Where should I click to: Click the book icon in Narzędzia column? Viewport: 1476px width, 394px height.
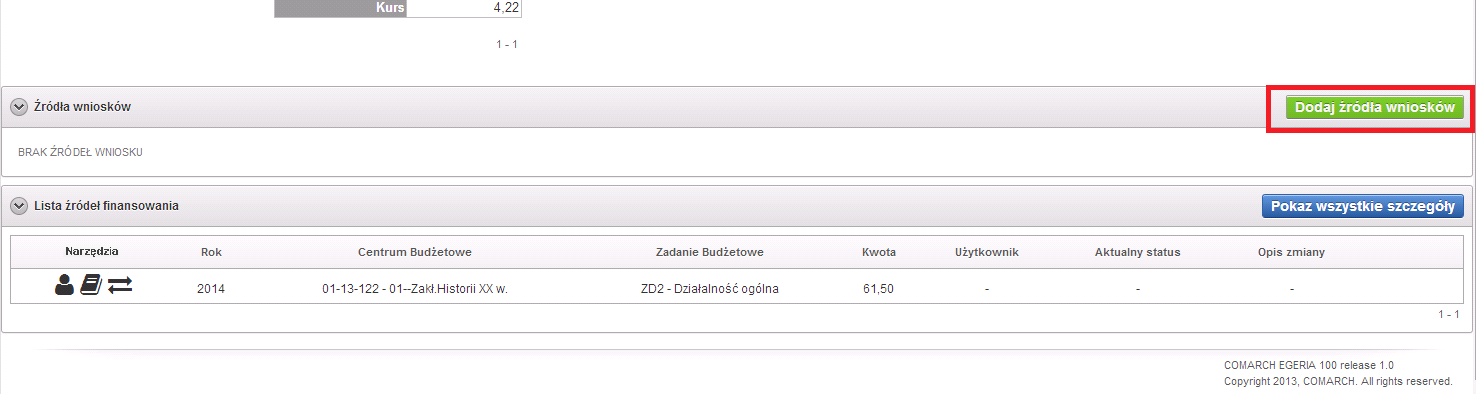tap(91, 286)
